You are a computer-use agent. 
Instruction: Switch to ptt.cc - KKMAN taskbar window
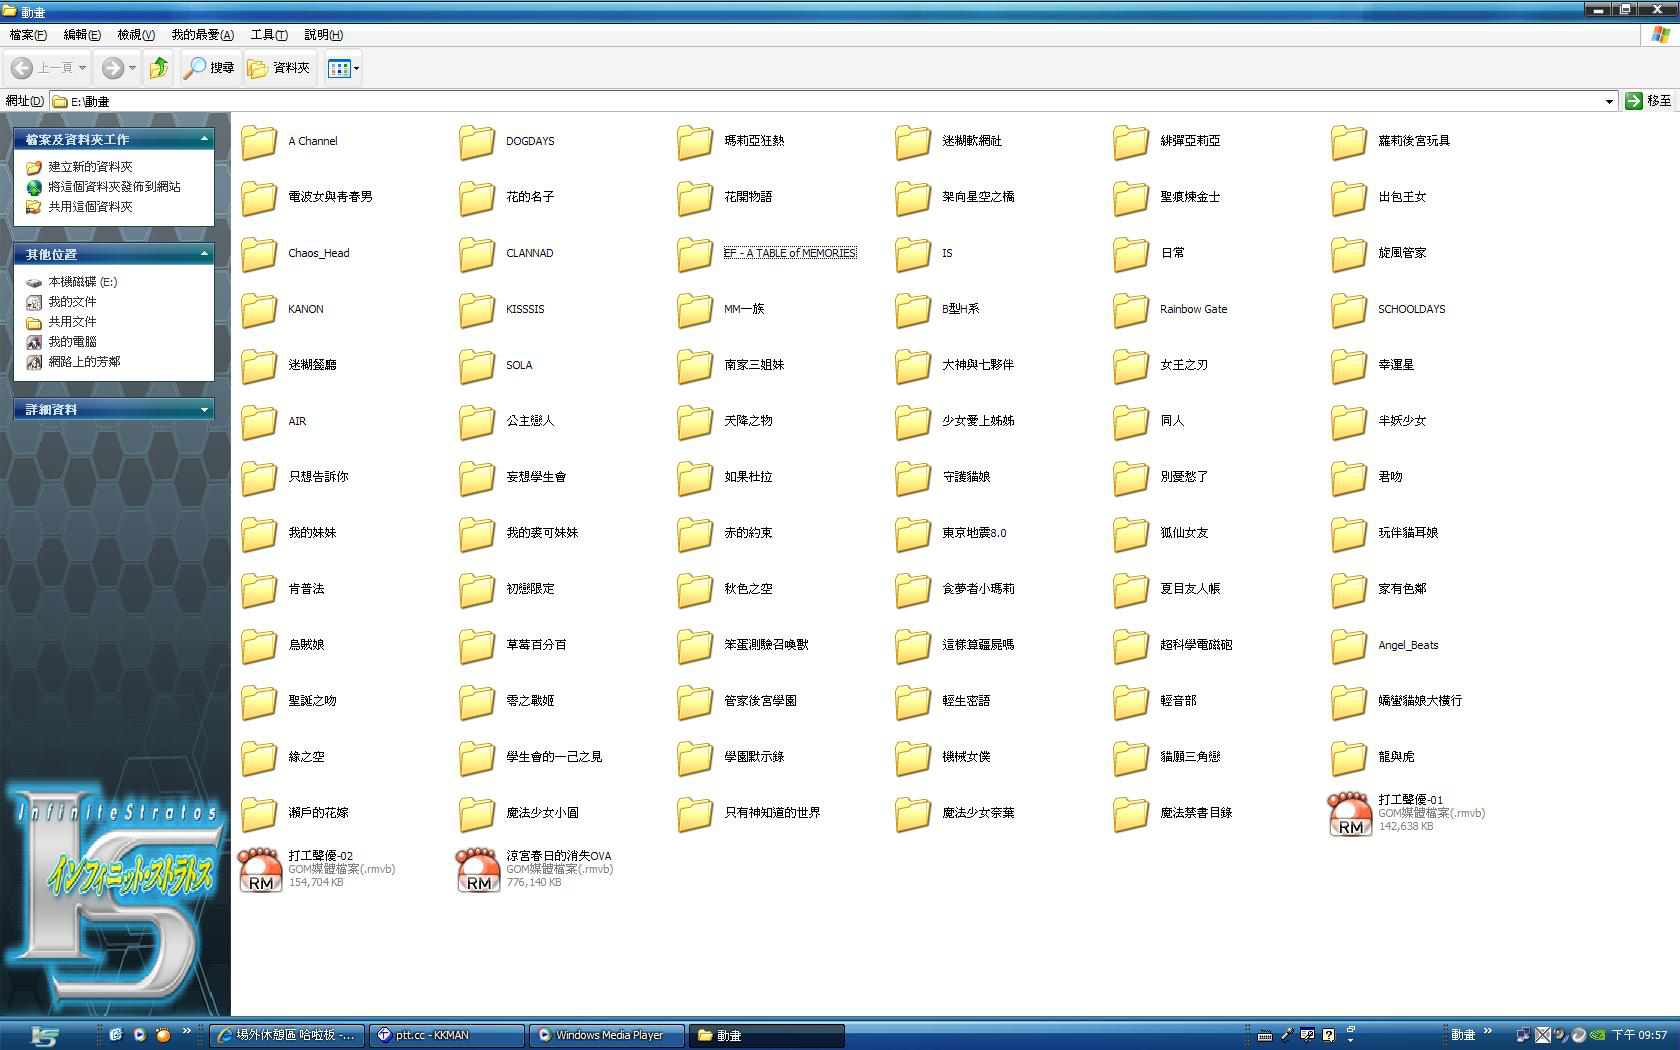point(447,1035)
